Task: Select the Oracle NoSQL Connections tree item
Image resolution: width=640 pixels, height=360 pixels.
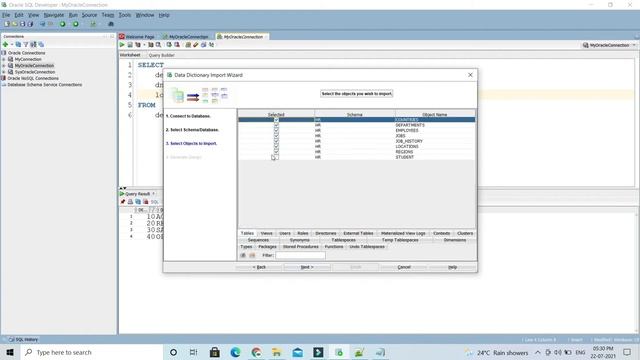Action: (x=33, y=78)
